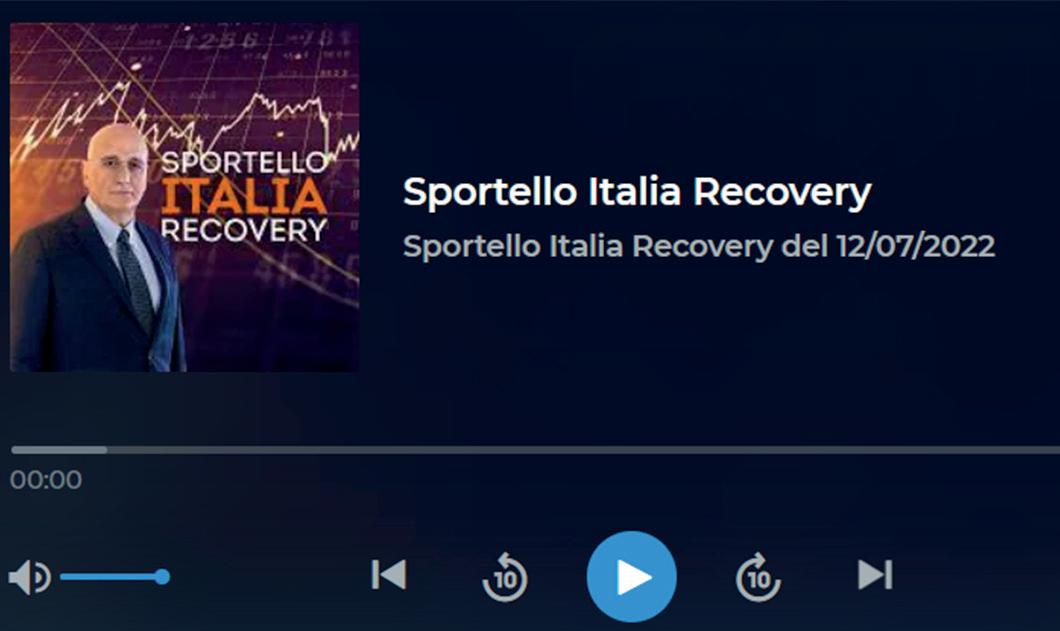Click the "Sportello Italia Recovery" show title

637,192
